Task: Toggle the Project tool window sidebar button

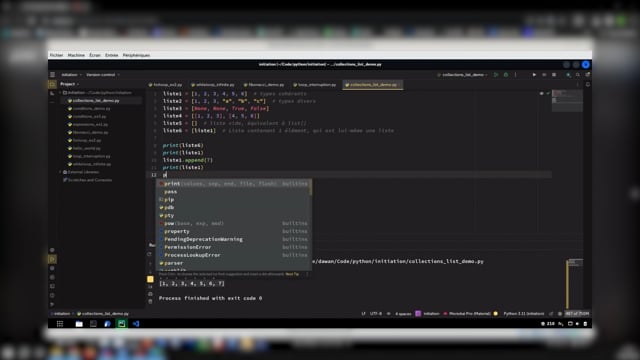Action: [52, 84]
